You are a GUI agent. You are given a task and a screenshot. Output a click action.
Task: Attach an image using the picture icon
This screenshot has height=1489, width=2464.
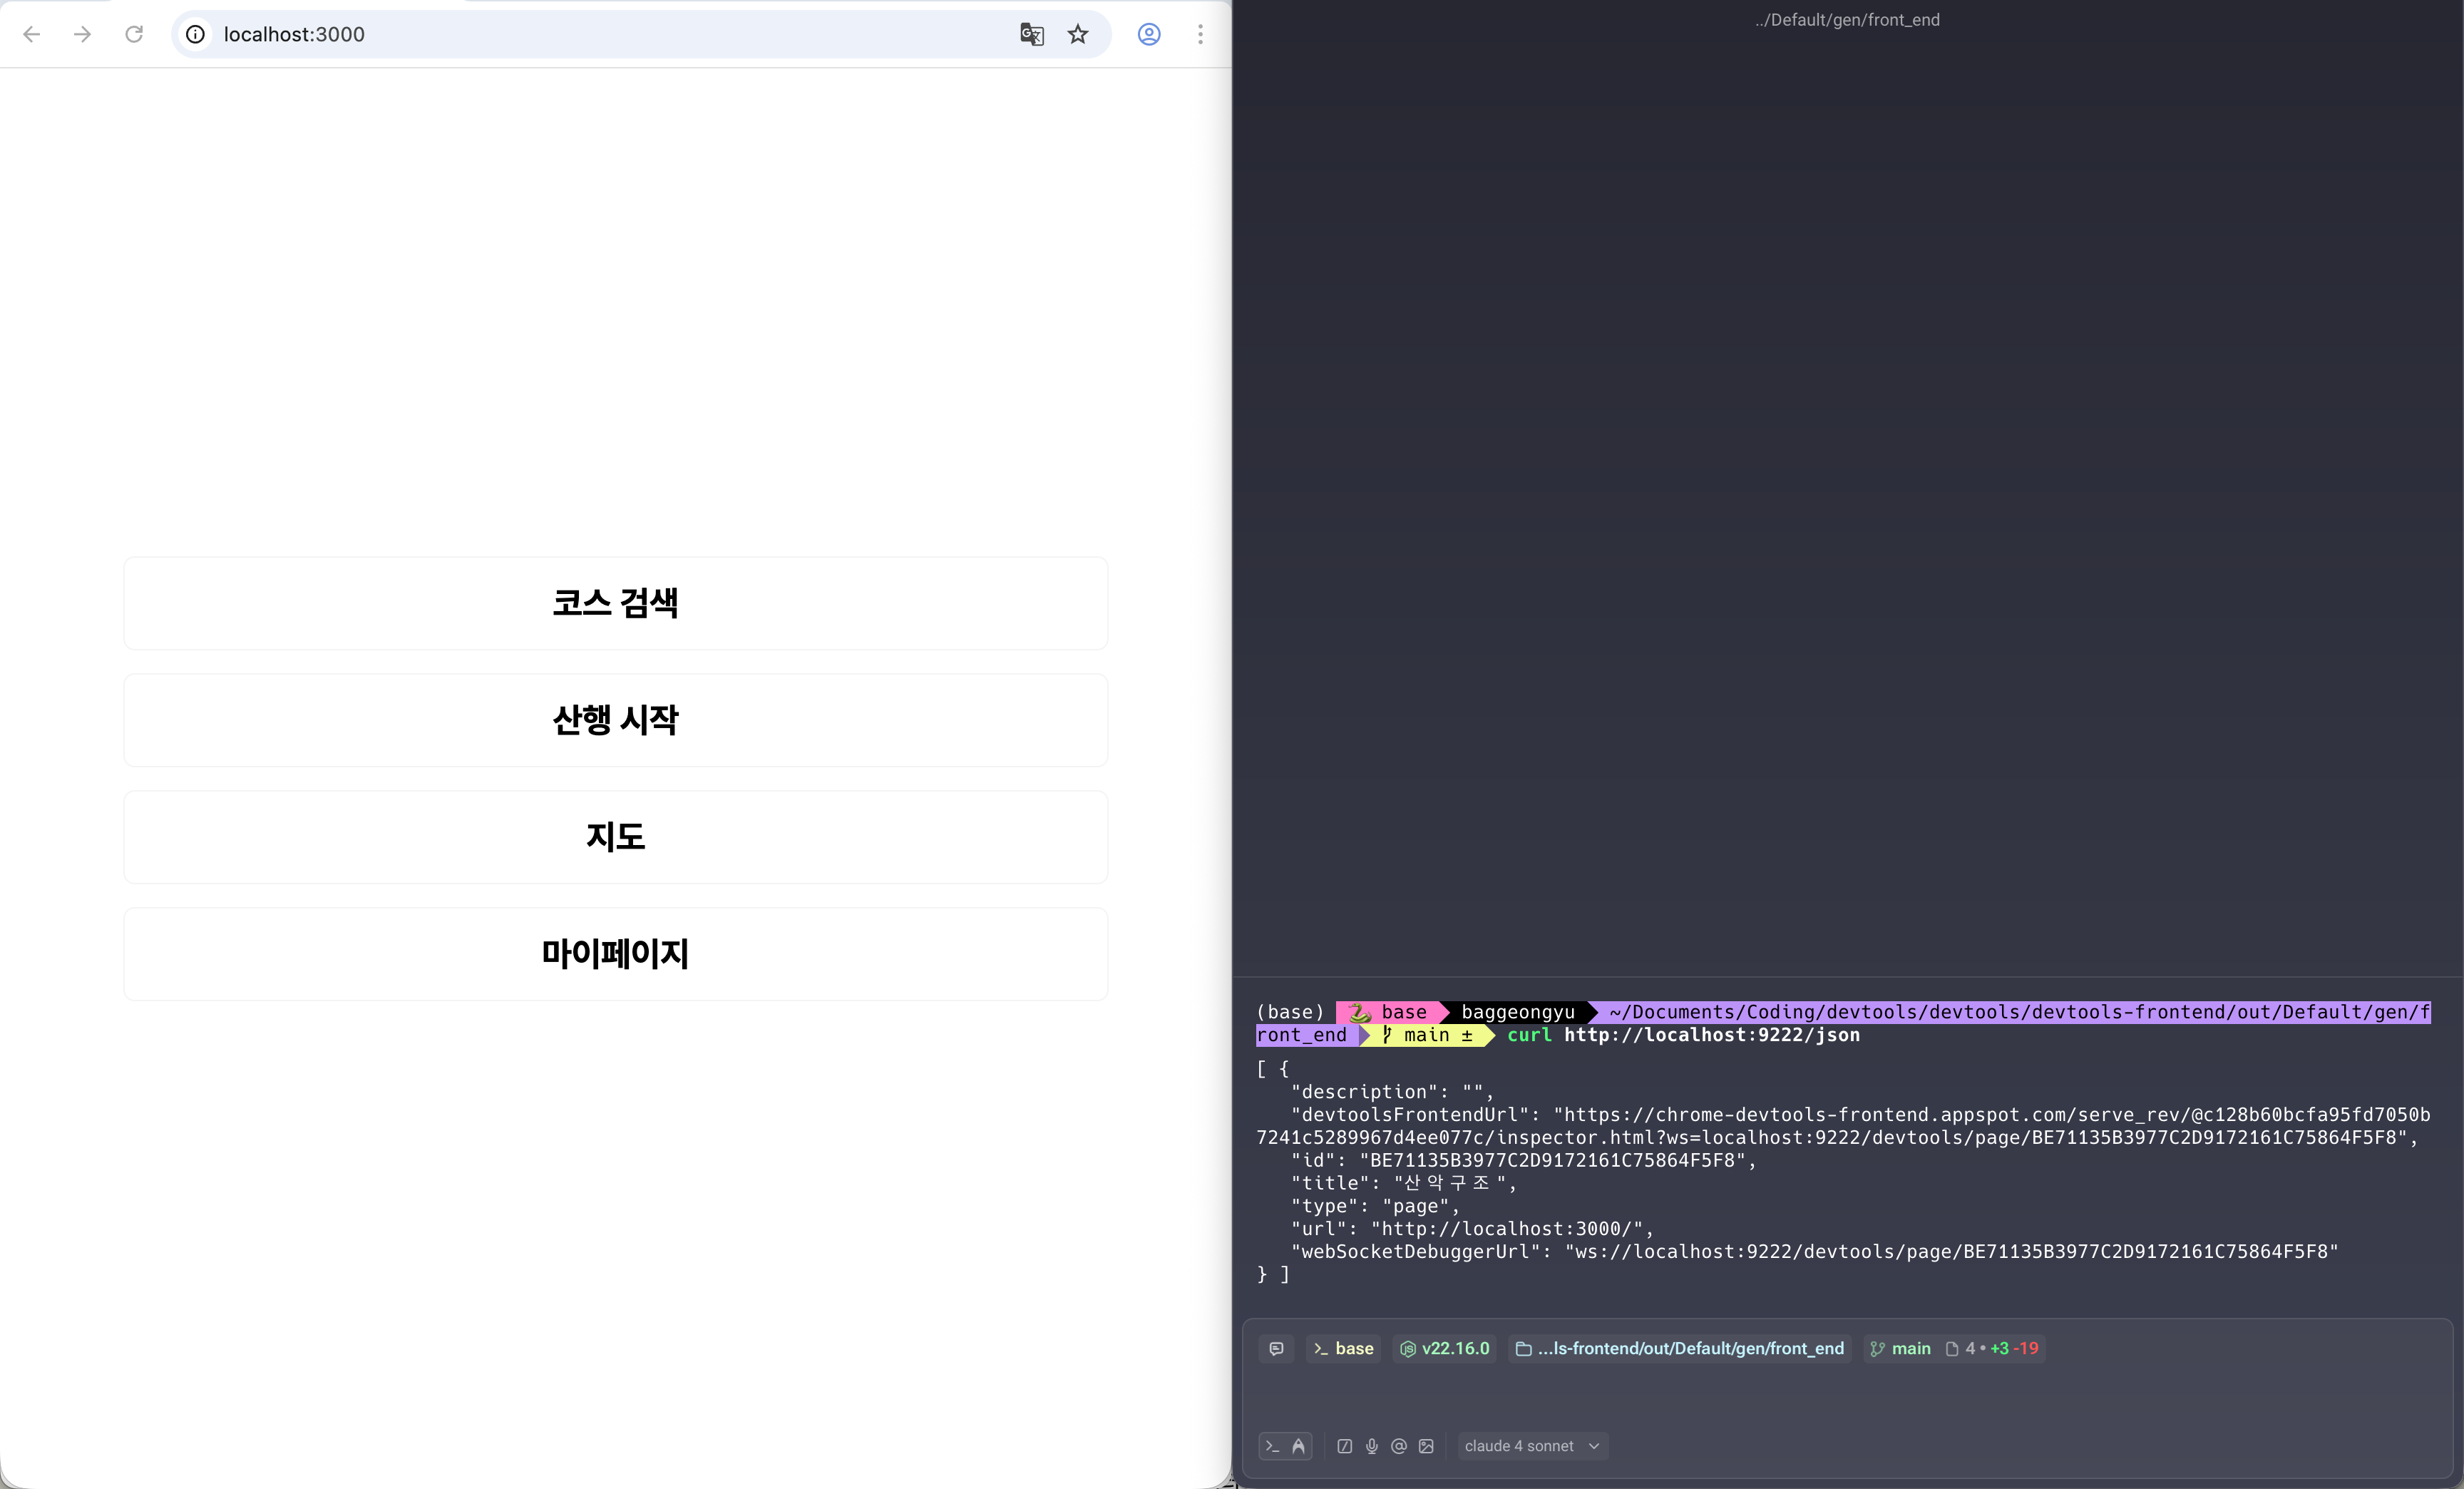point(1426,1446)
